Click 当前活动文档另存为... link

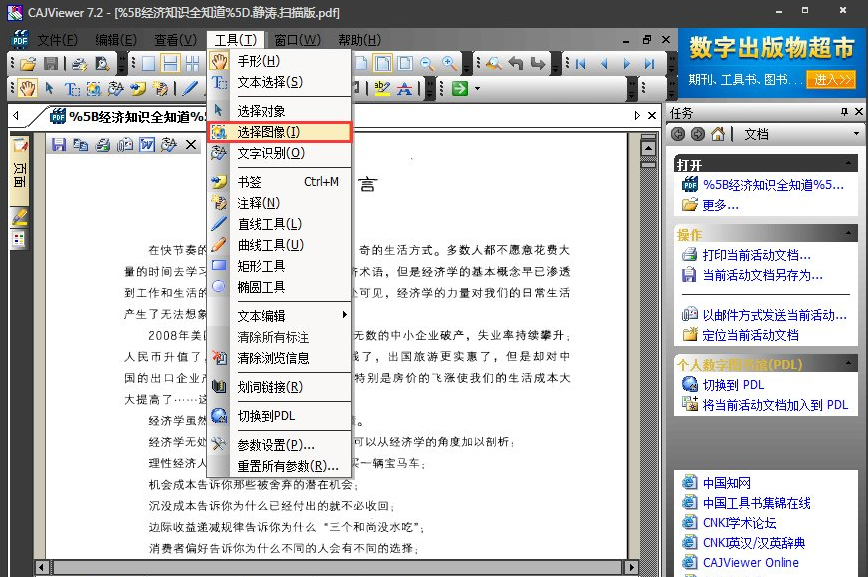coord(762,275)
